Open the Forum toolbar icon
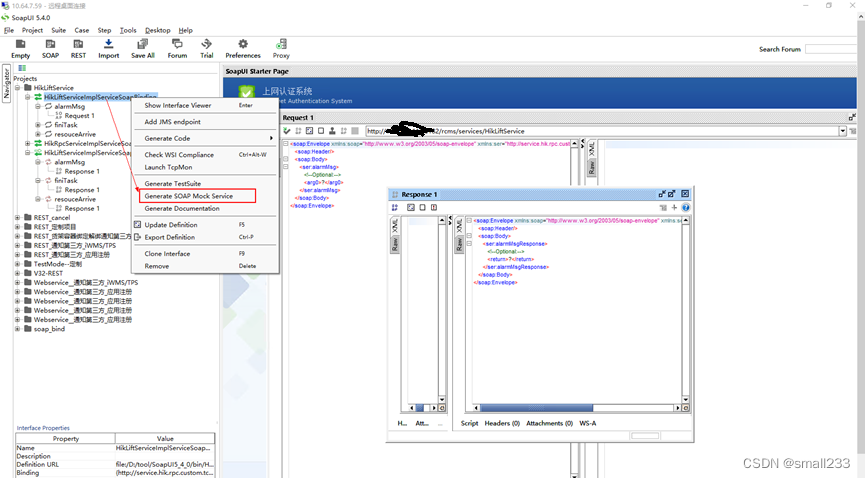865x478 pixels. [x=177, y=44]
